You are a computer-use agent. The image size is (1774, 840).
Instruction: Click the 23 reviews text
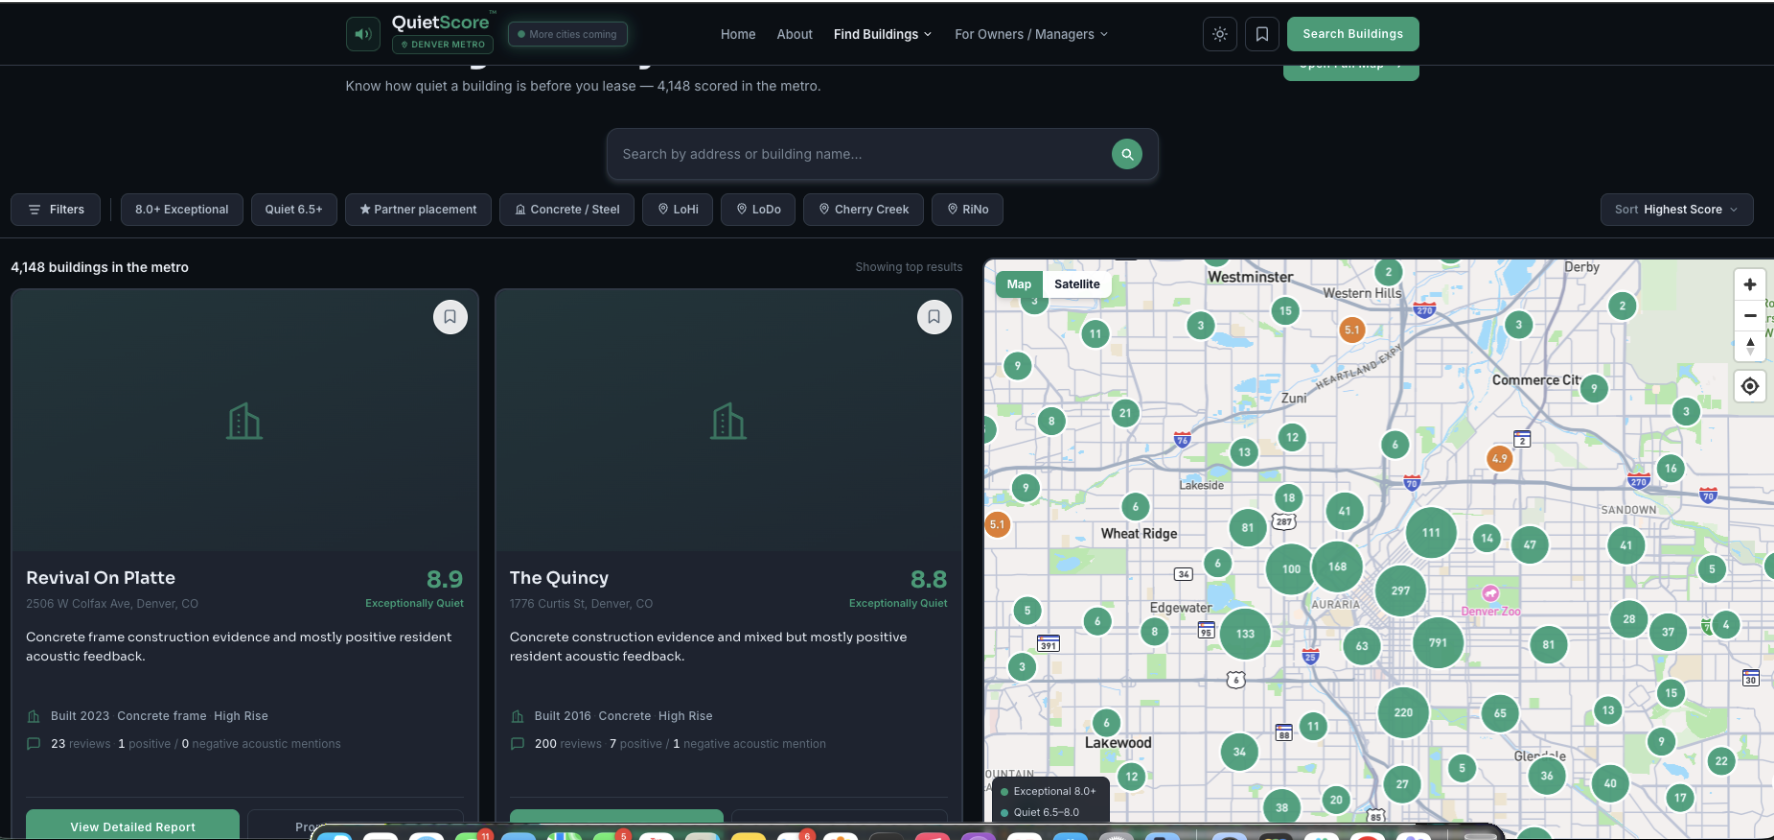(x=80, y=744)
